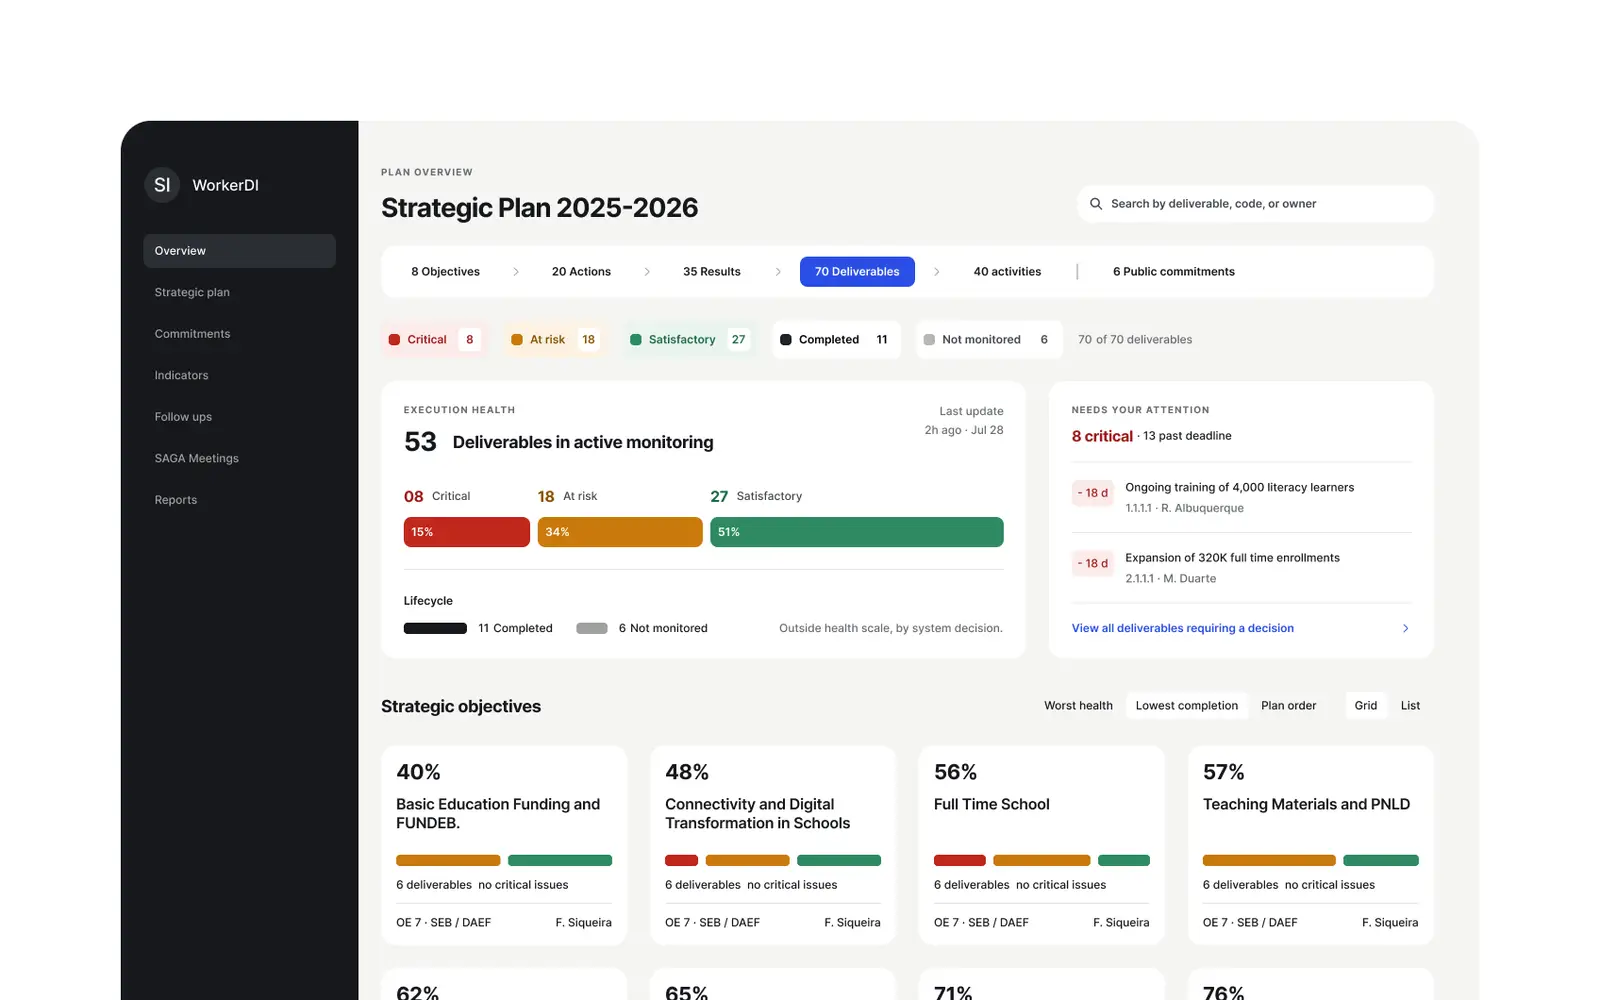Toggle the Satisfactory filter chip
Image resolution: width=1600 pixels, height=1000 pixels.
point(688,340)
